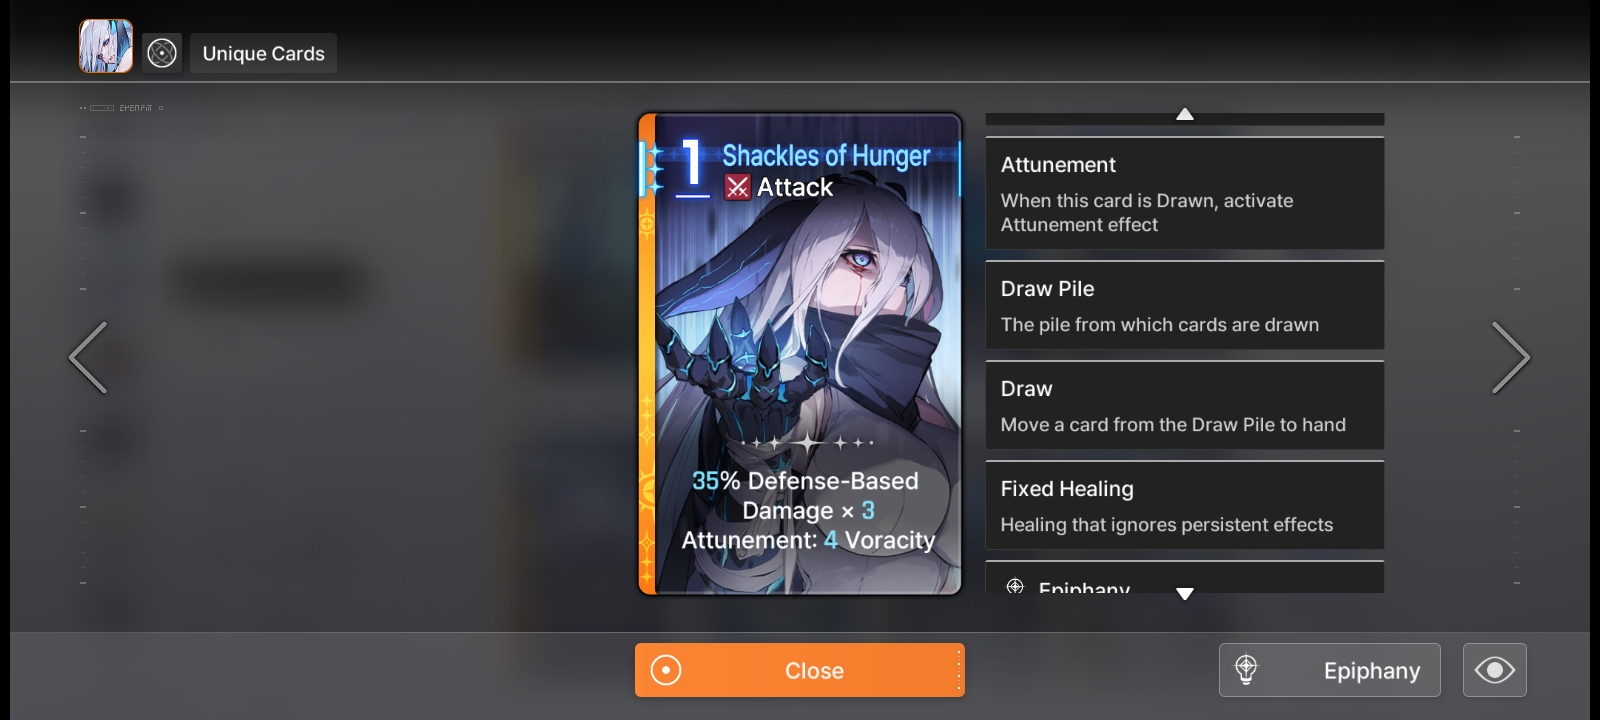
Task: Expand the partially visible Epiphany keyword entry
Action: [1185, 578]
